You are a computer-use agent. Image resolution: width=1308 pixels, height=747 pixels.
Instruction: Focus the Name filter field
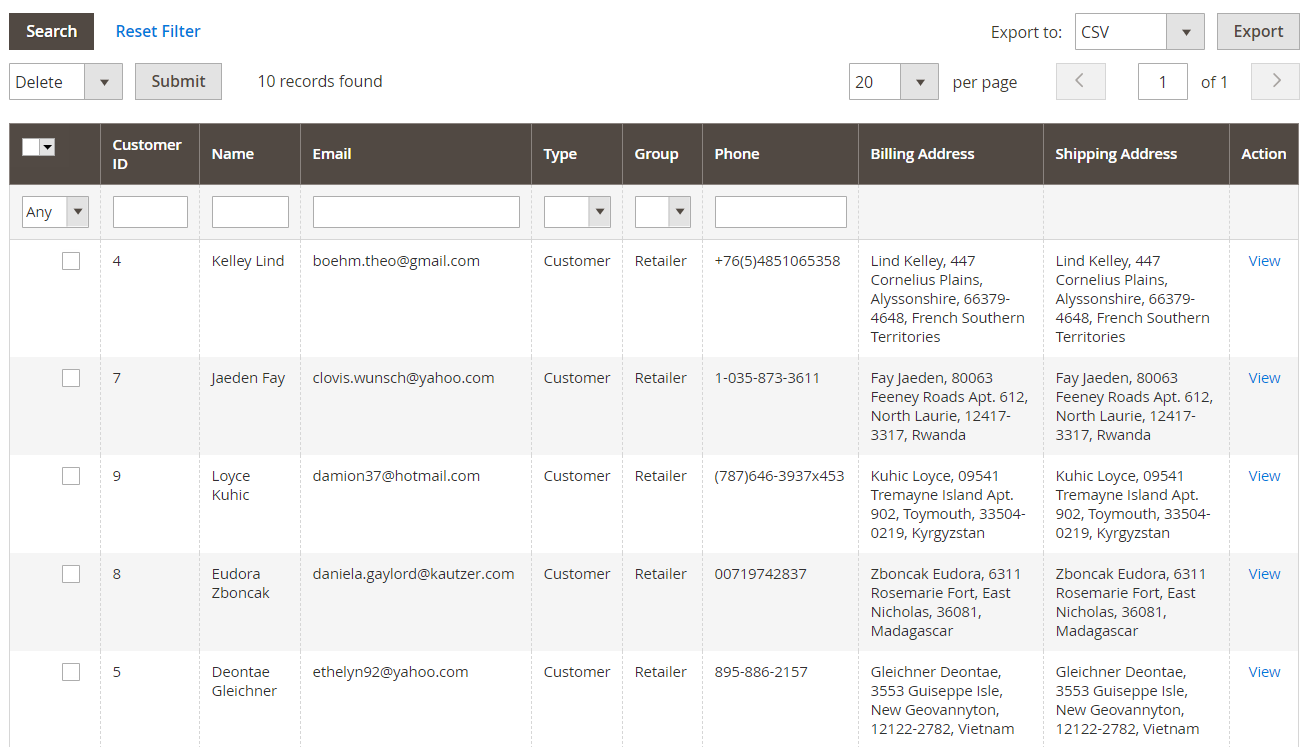[x=250, y=212]
